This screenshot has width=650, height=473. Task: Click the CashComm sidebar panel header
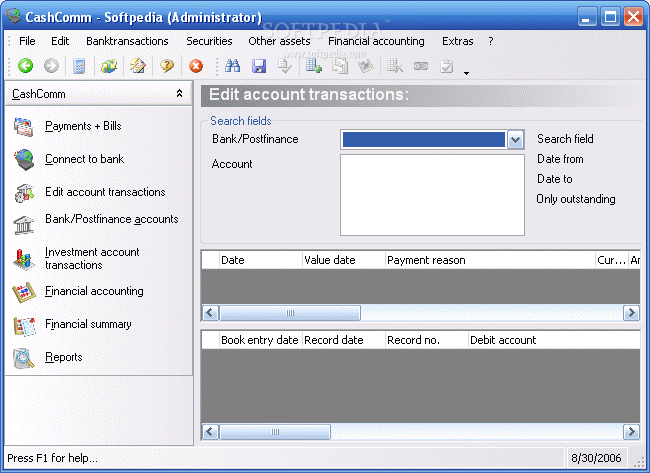click(99, 94)
